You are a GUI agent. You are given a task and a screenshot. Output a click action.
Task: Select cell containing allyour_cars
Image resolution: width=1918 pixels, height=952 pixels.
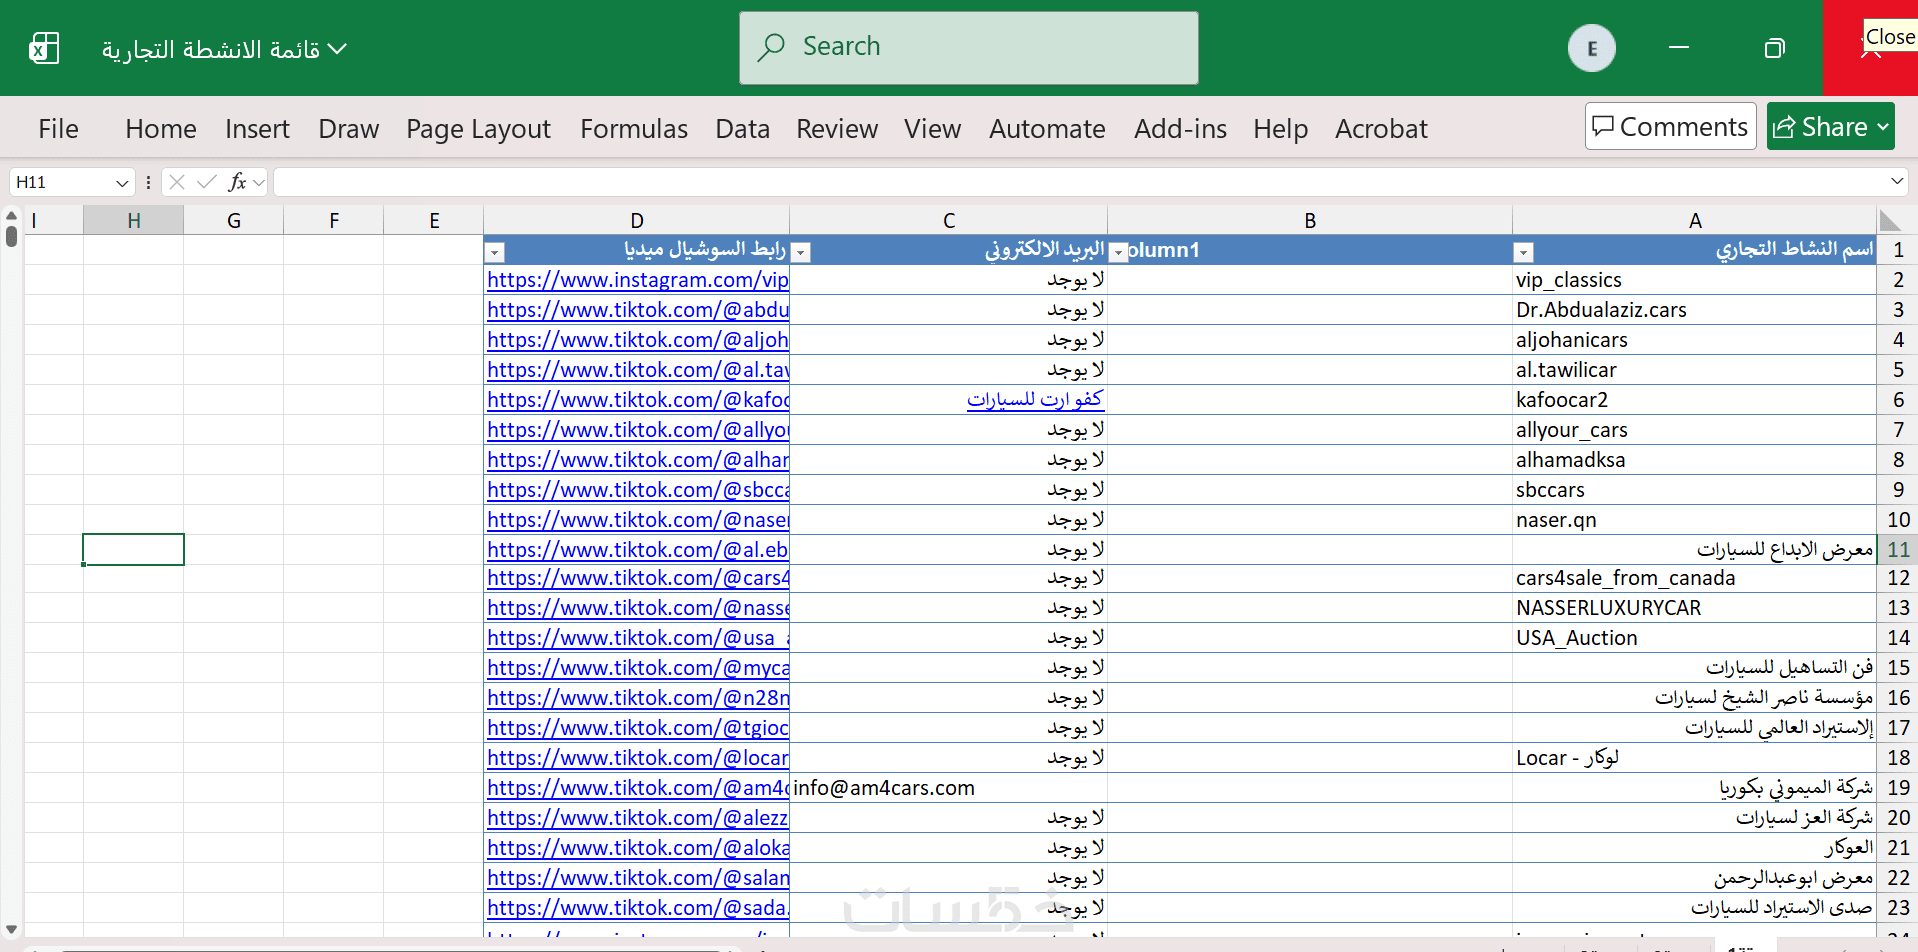(1694, 430)
